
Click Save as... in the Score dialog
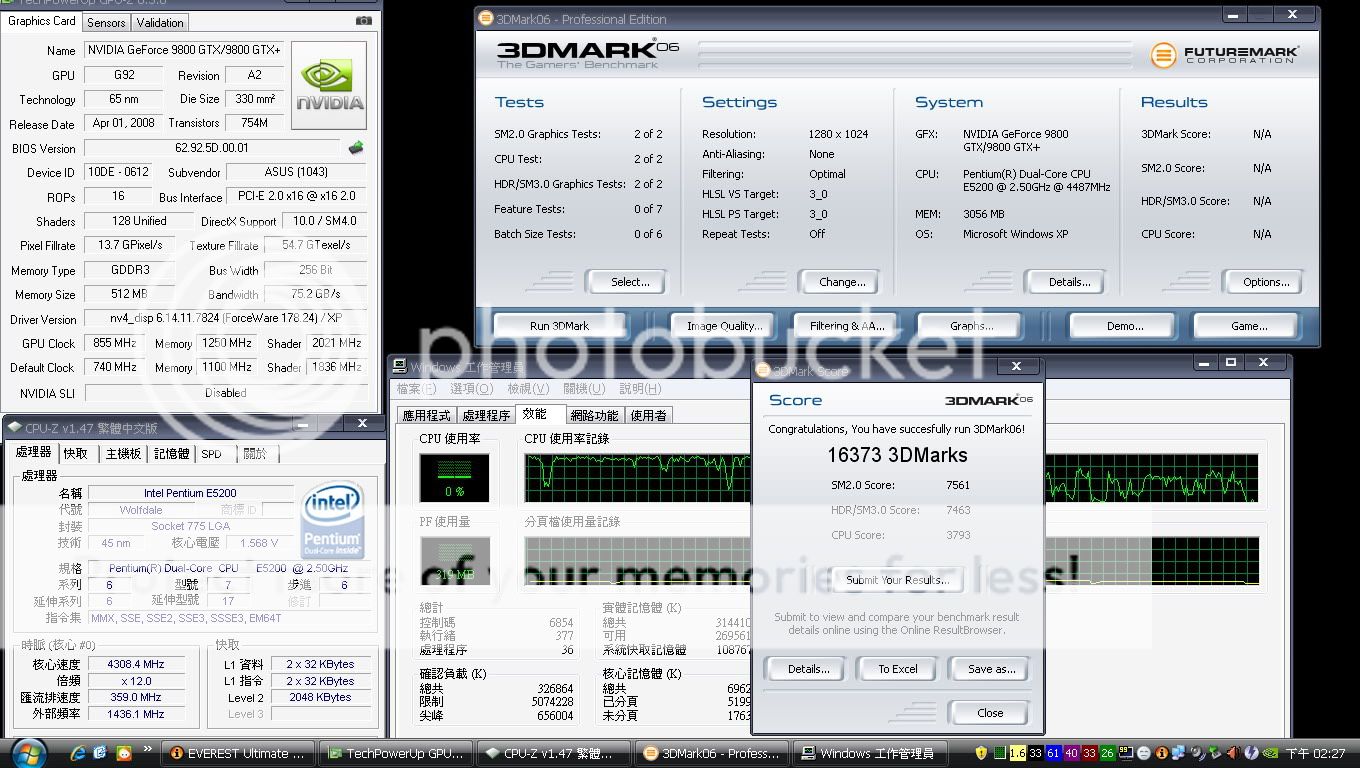[991, 669]
